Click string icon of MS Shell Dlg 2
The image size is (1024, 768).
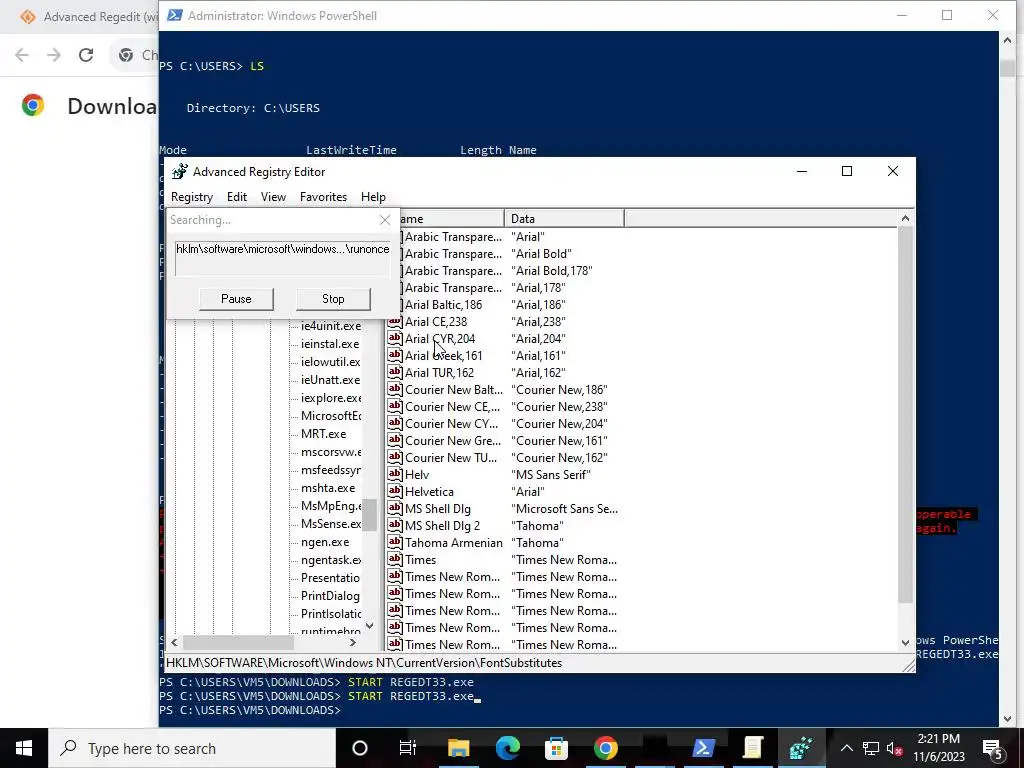[394, 525]
